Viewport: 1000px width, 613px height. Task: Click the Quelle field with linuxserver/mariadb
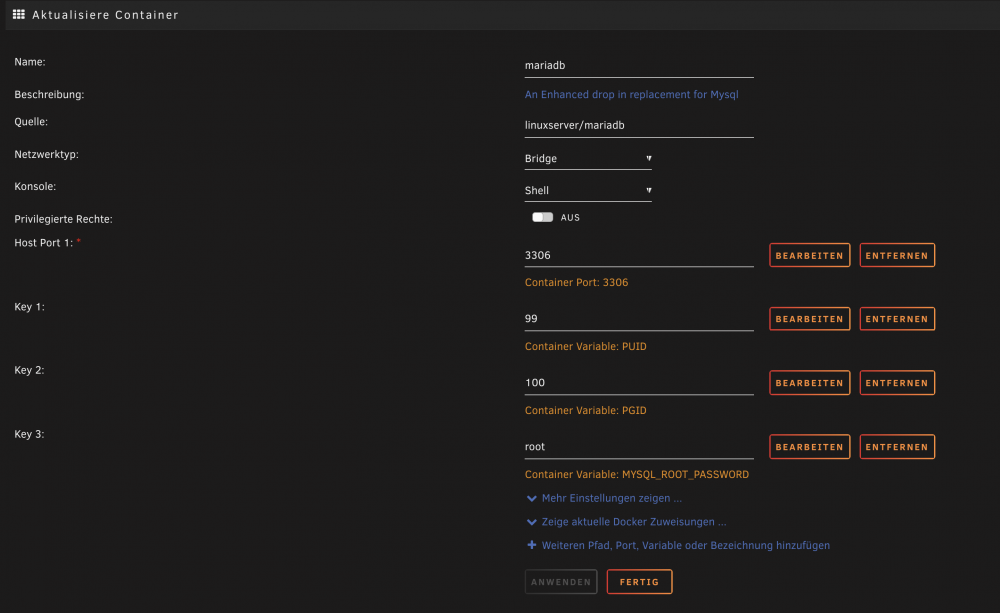tap(639, 126)
